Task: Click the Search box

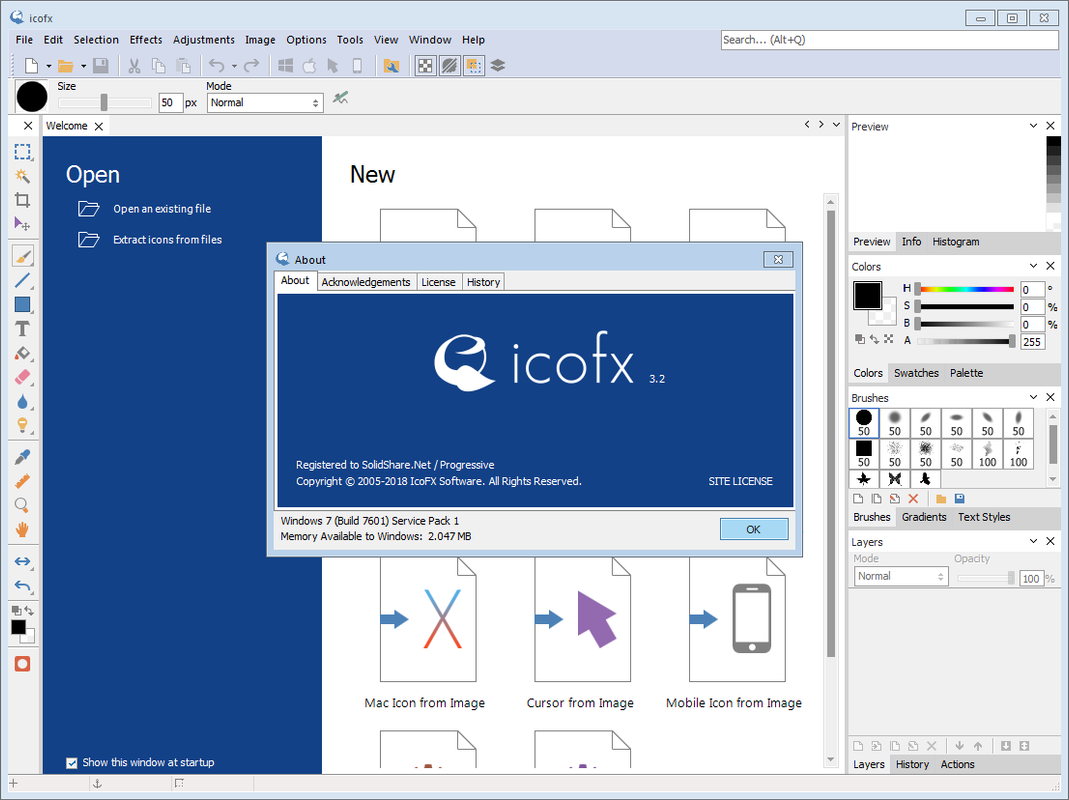Action: (x=889, y=40)
